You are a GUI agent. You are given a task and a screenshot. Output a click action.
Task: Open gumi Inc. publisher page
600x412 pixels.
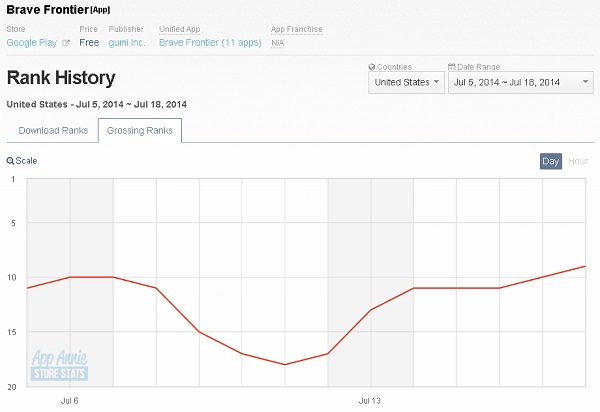pyautogui.click(x=127, y=42)
